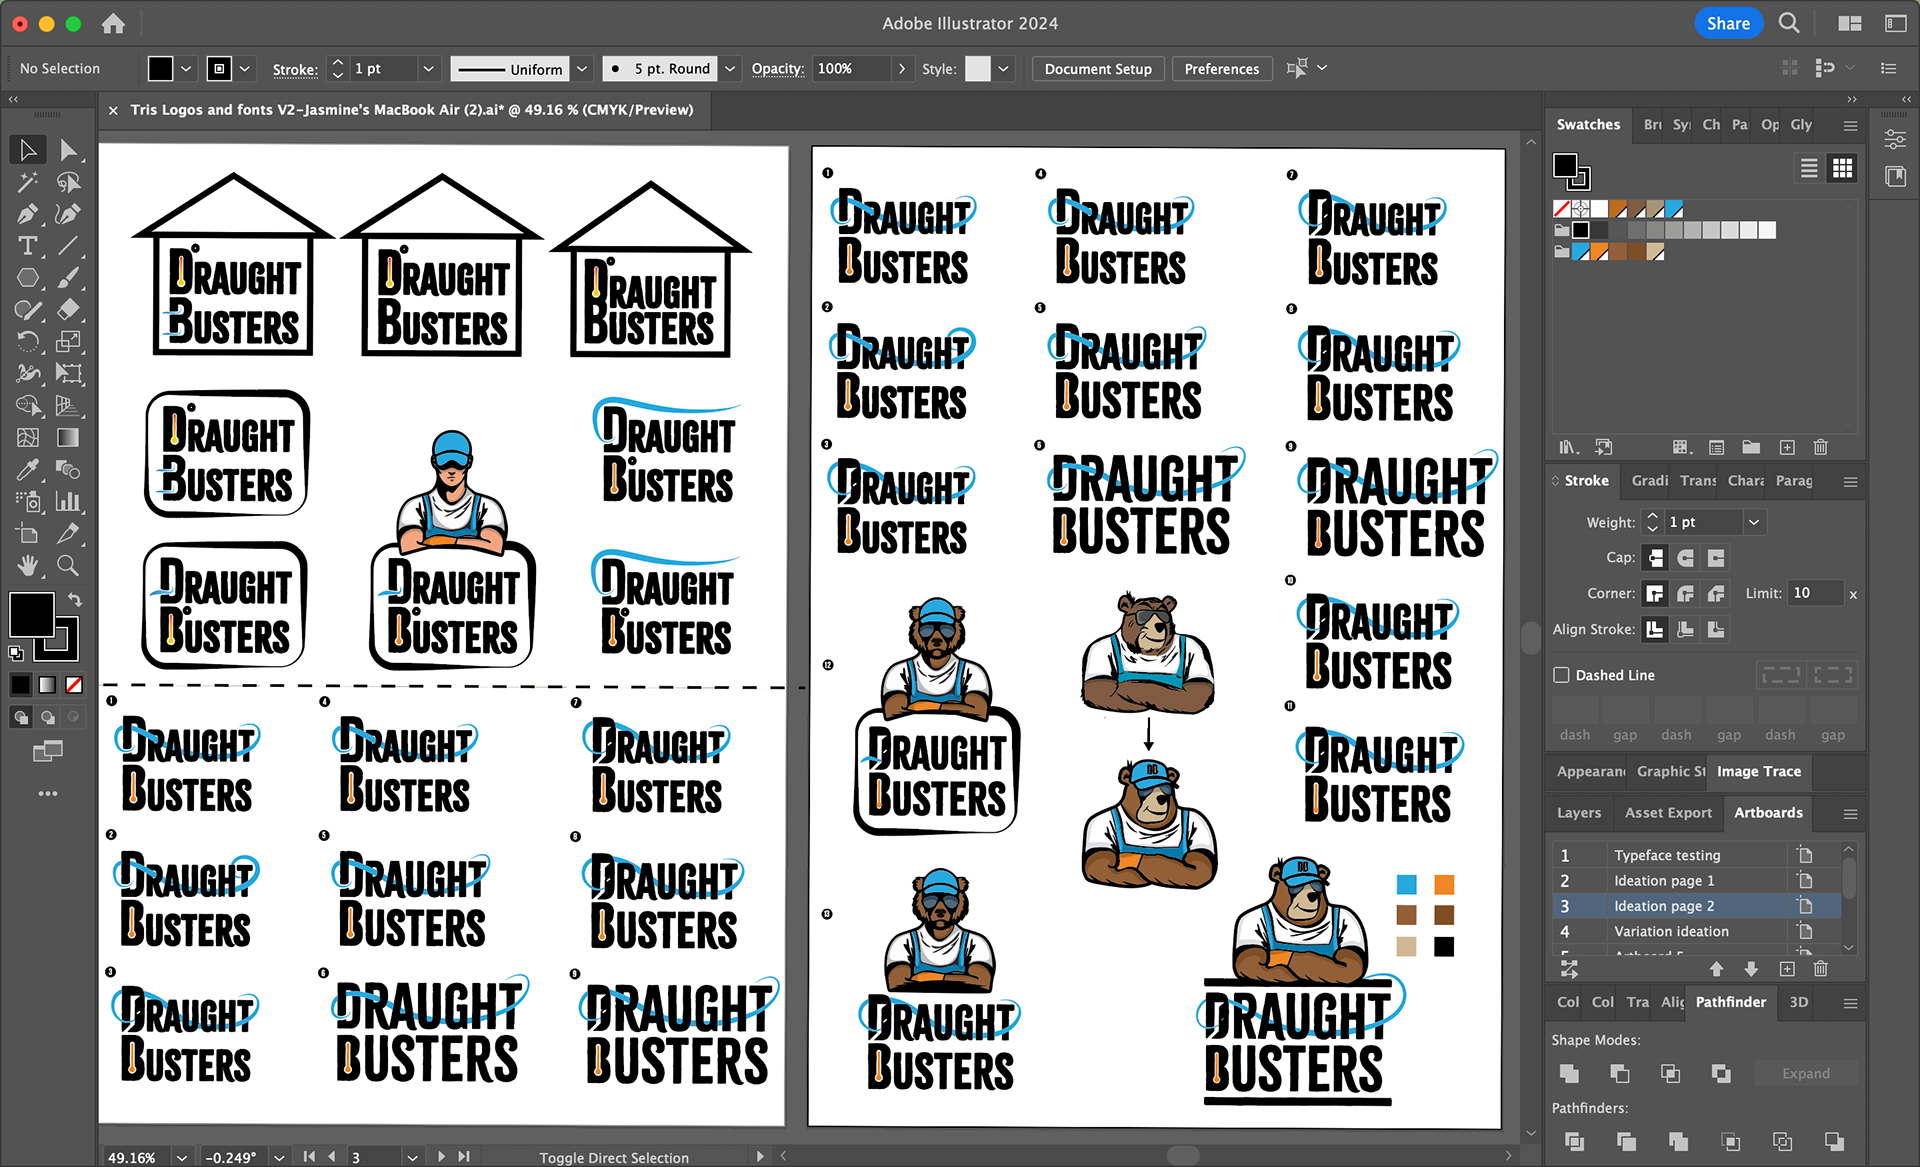Open Preferences button
The height and width of the screenshot is (1167, 1920).
pyautogui.click(x=1221, y=69)
